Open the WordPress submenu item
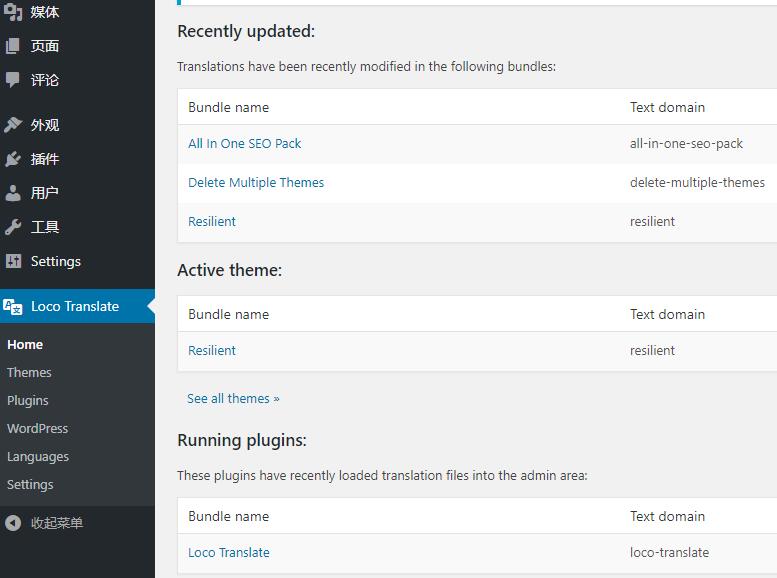The image size is (777, 578). tap(38, 428)
